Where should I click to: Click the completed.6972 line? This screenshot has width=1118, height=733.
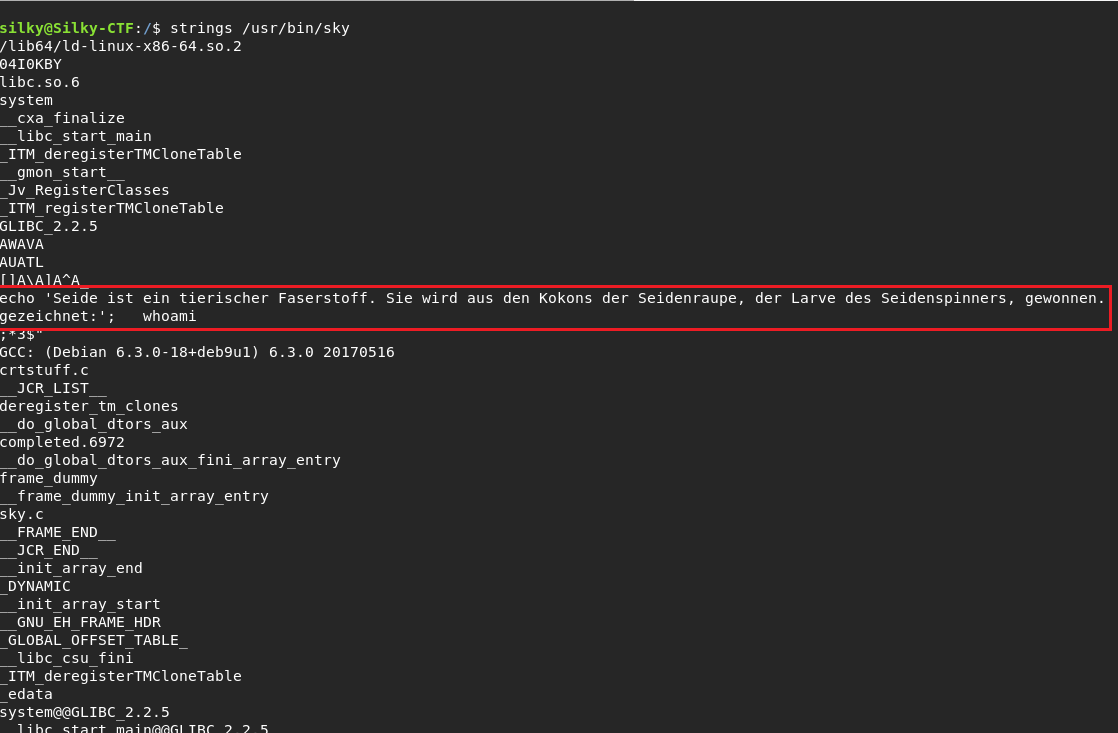pyautogui.click(x=62, y=442)
